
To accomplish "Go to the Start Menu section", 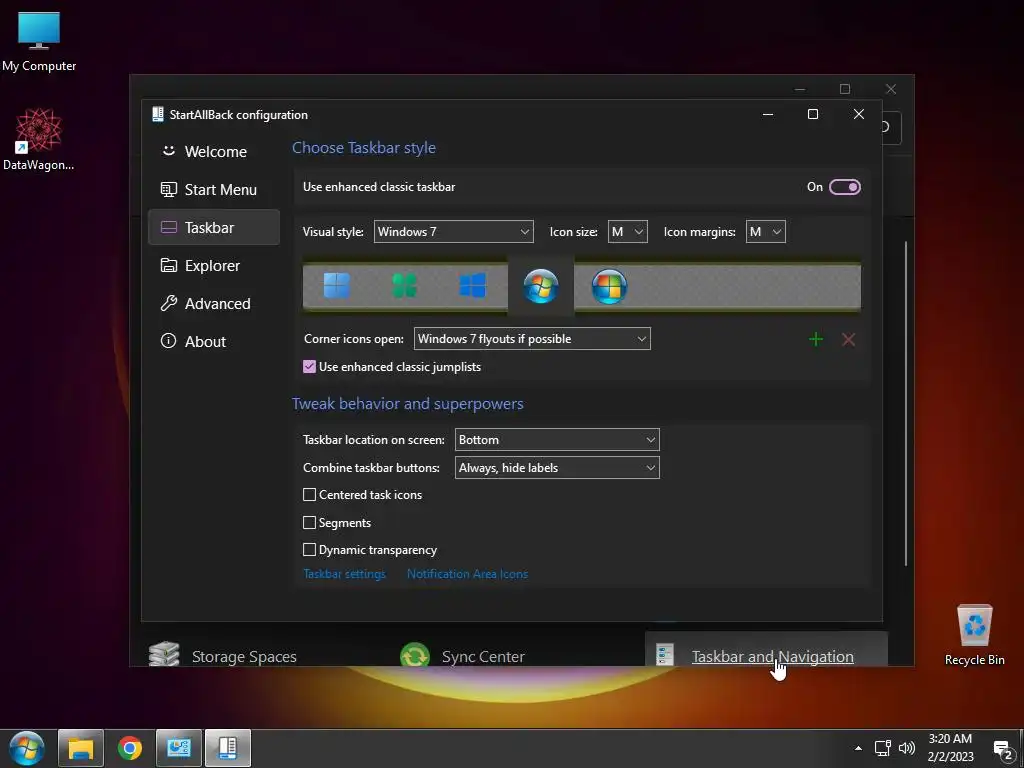I will click(x=214, y=189).
